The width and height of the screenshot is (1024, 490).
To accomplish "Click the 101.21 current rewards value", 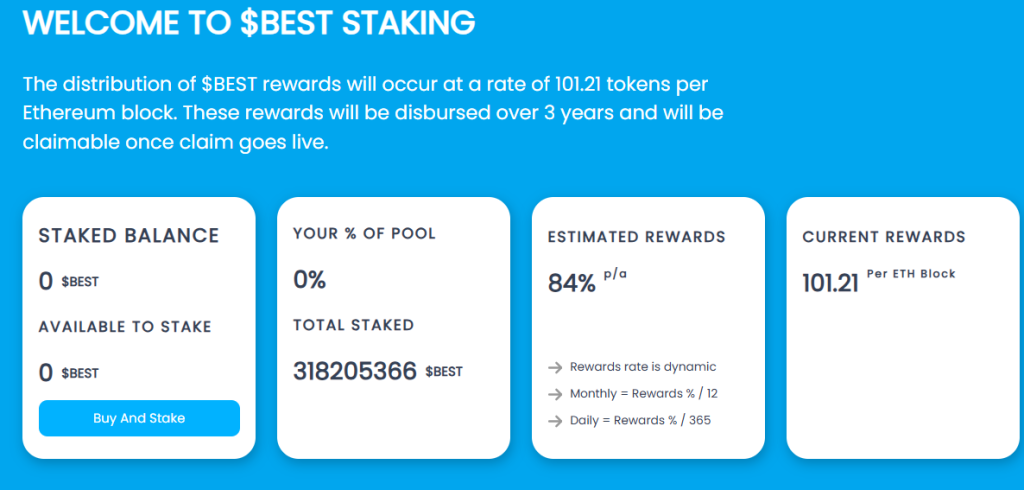I will (830, 283).
